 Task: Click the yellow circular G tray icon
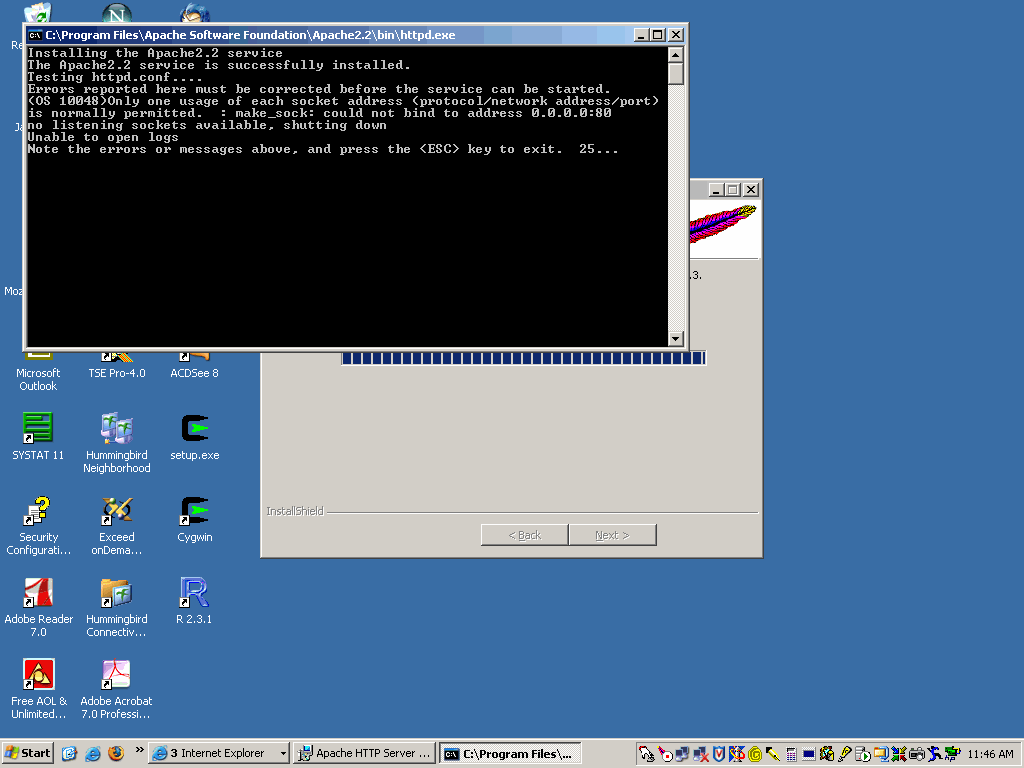pyautogui.click(x=755, y=754)
